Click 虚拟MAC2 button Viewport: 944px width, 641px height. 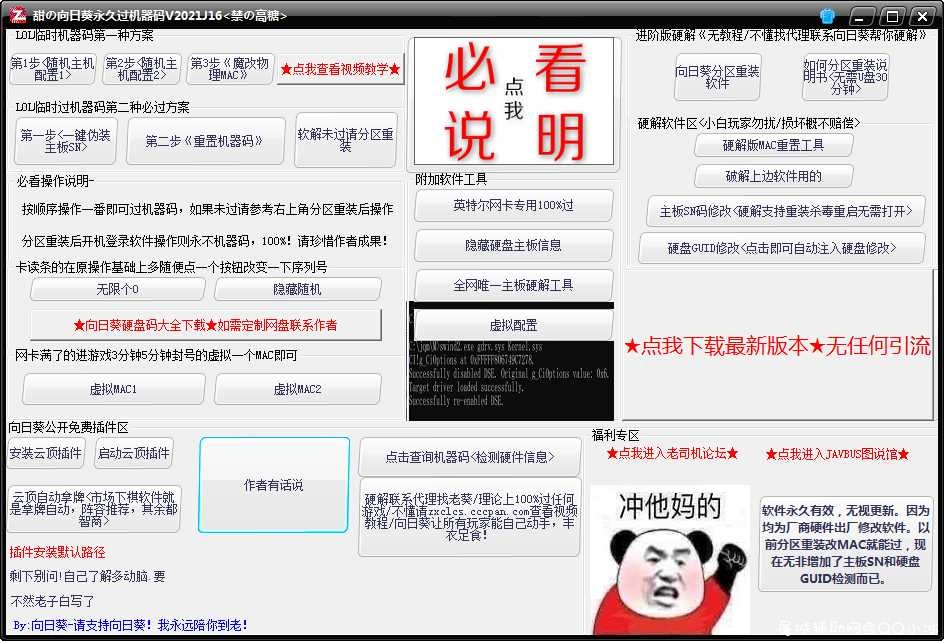point(297,389)
